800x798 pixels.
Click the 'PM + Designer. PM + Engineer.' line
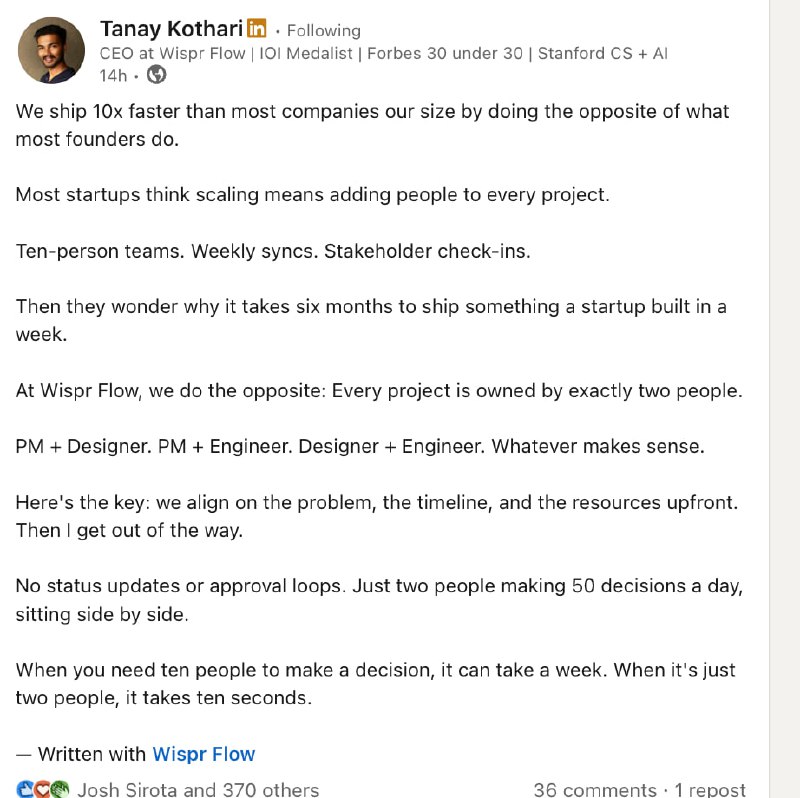pos(360,446)
